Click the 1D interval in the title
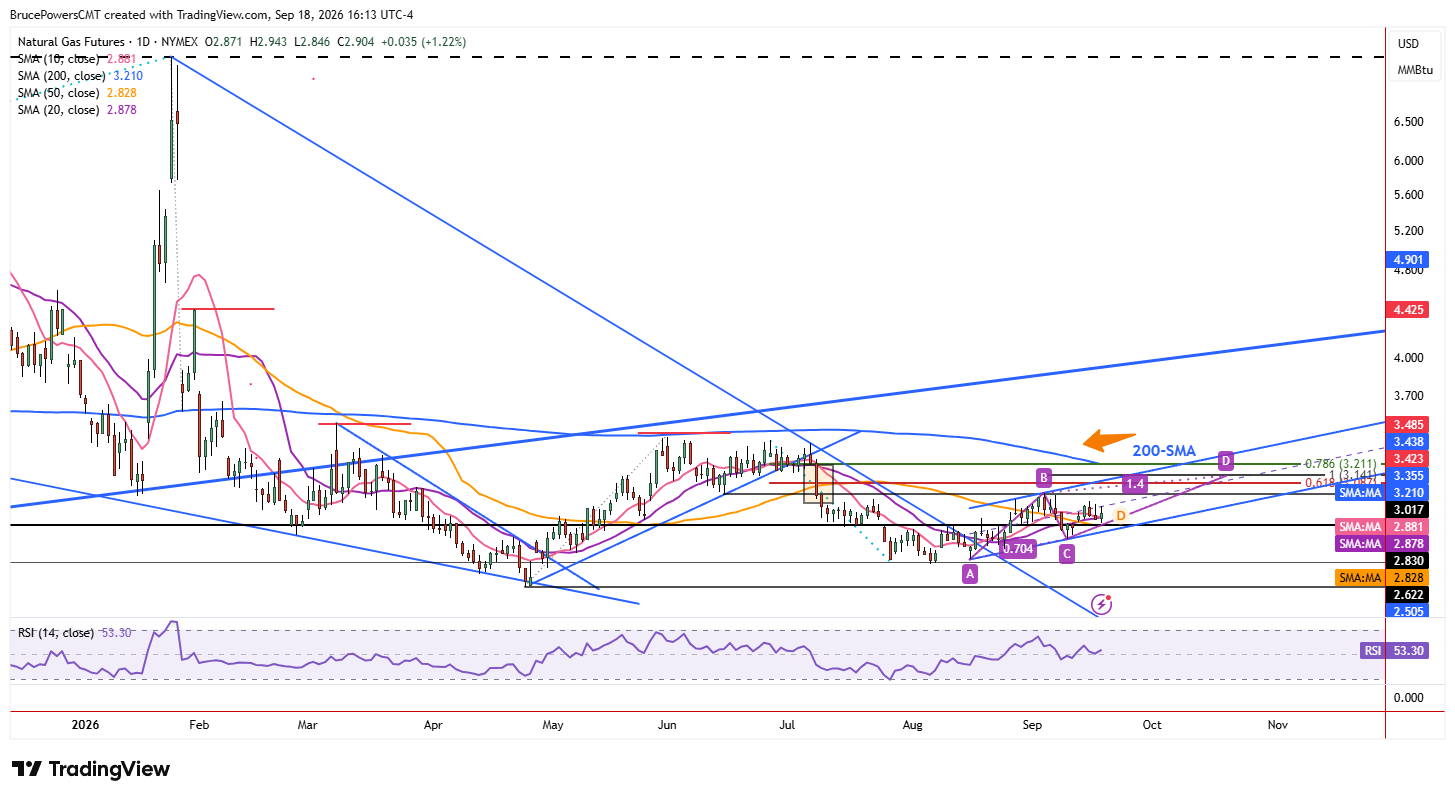This screenshot has height=799, width=1455. tap(146, 42)
